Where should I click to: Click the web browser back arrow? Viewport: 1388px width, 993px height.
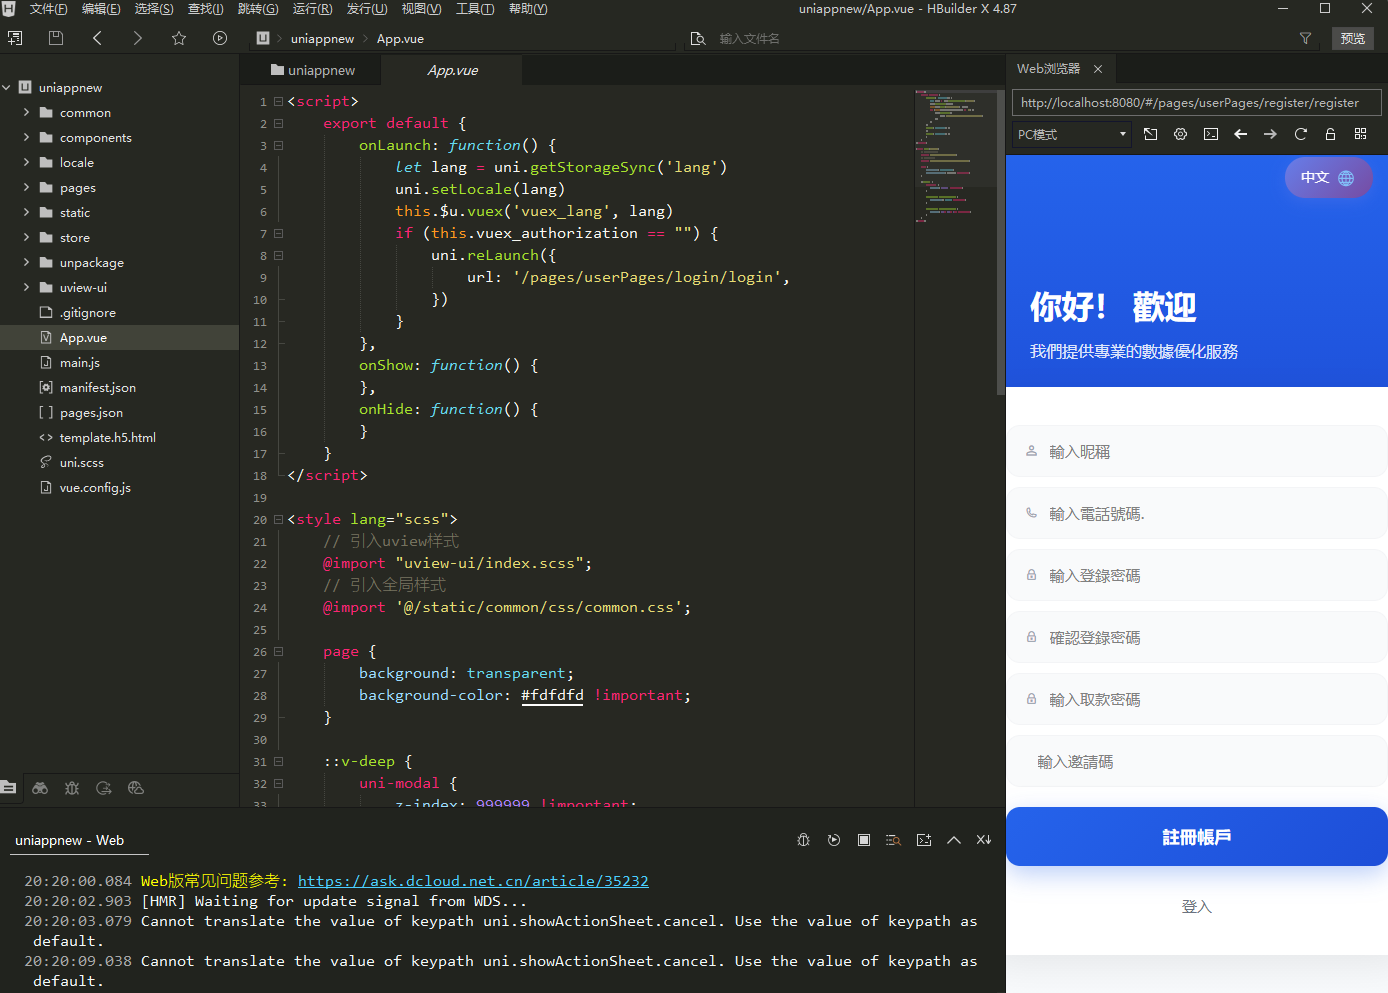1241,134
